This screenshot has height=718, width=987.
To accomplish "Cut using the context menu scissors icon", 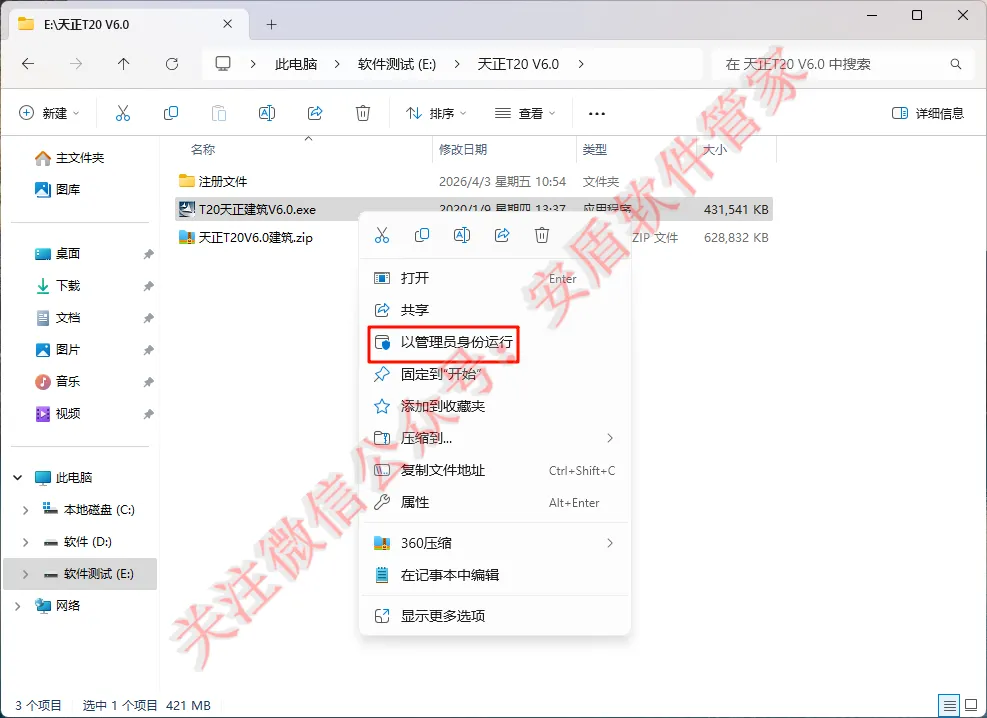I will pyautogui.click(x=382, y=235).
